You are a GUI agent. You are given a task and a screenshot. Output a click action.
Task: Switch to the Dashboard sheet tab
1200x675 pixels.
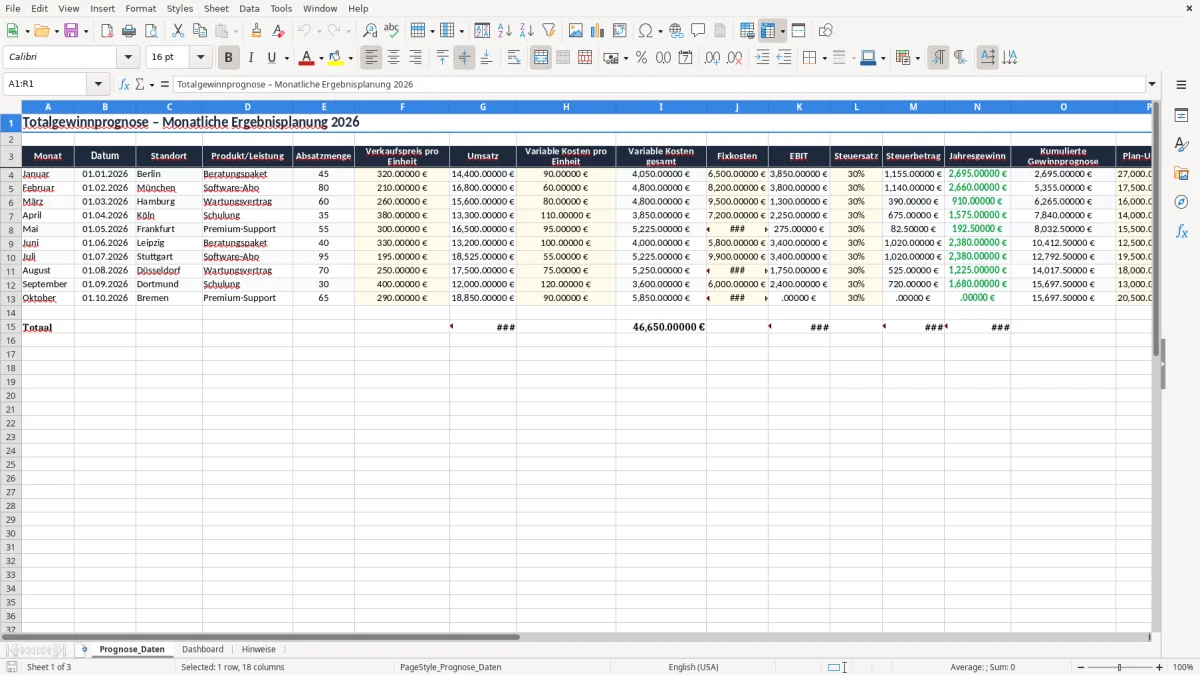tap(203, 649)
